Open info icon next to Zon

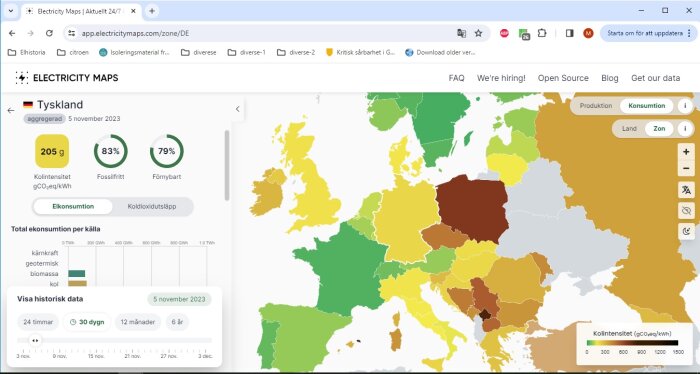(x=685, y=129)
